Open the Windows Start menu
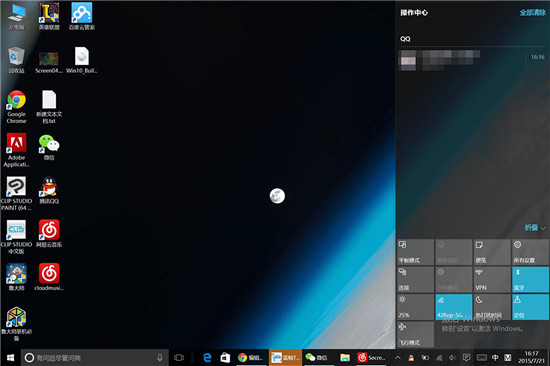Viewport: 550px width, 366px height. coord(10,358)
